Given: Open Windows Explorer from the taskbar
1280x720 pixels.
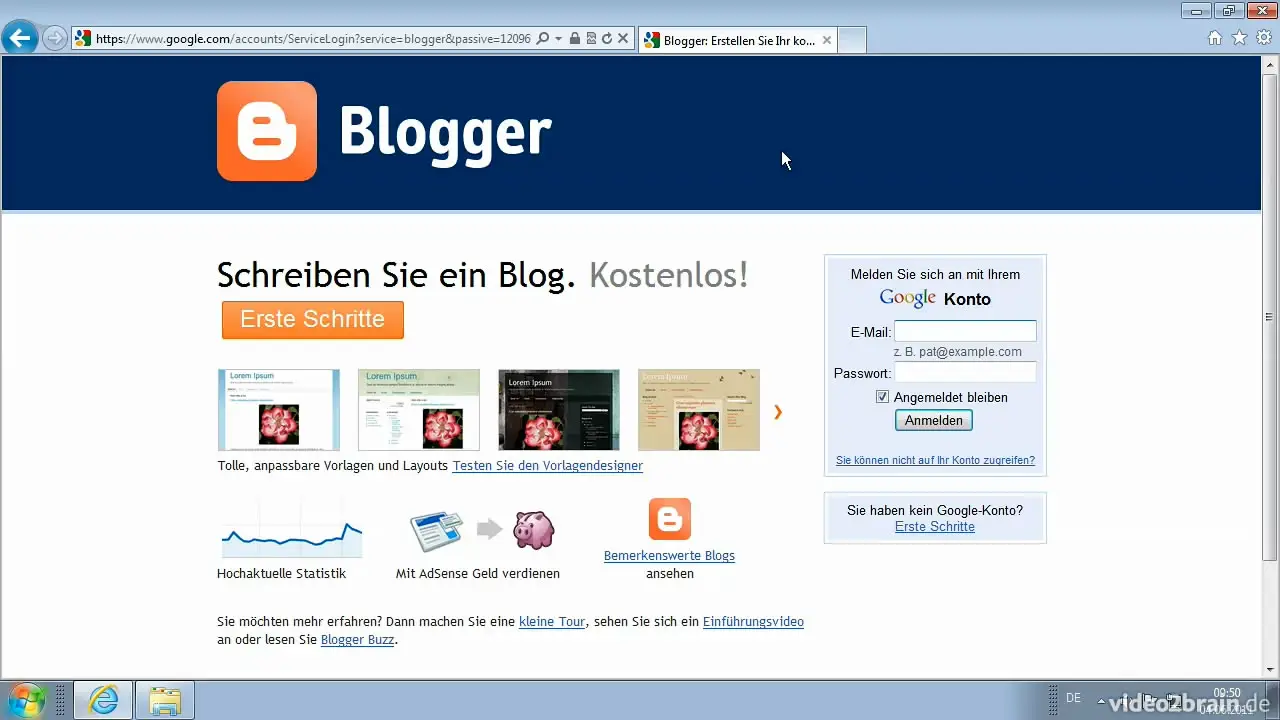Looking at the screenshot, I should (165, 700).
